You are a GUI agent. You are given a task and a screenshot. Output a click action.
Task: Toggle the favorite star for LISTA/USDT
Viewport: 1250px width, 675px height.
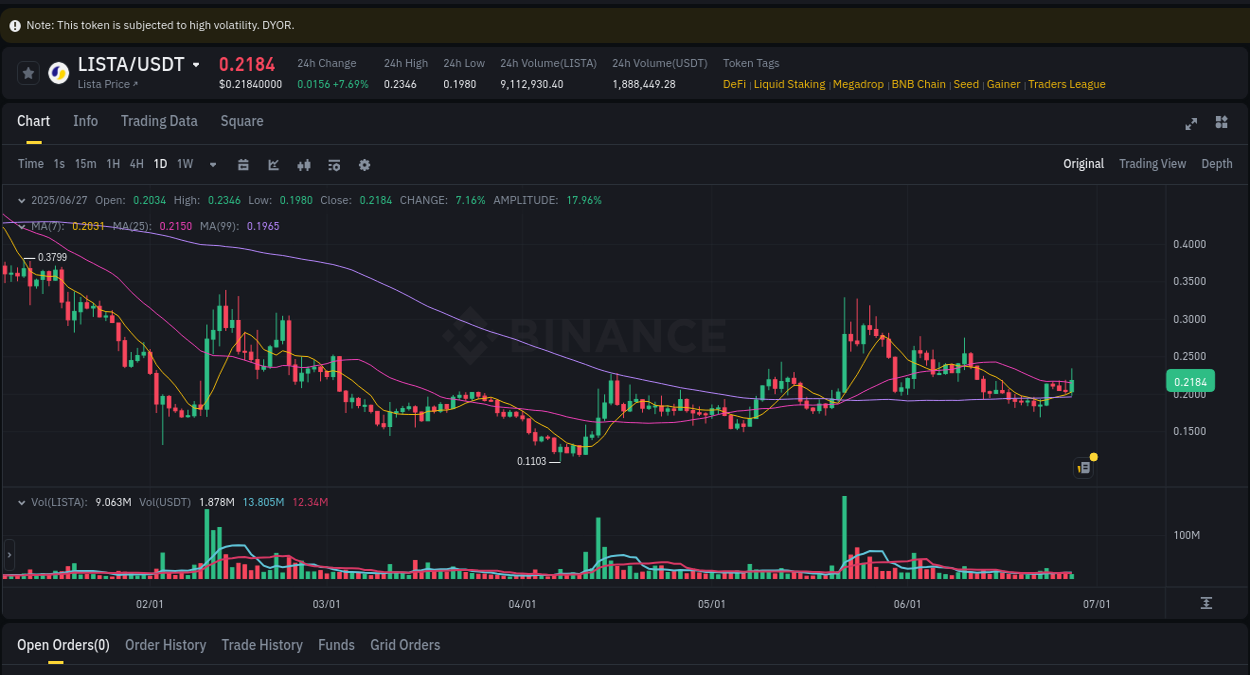(28, 72)
